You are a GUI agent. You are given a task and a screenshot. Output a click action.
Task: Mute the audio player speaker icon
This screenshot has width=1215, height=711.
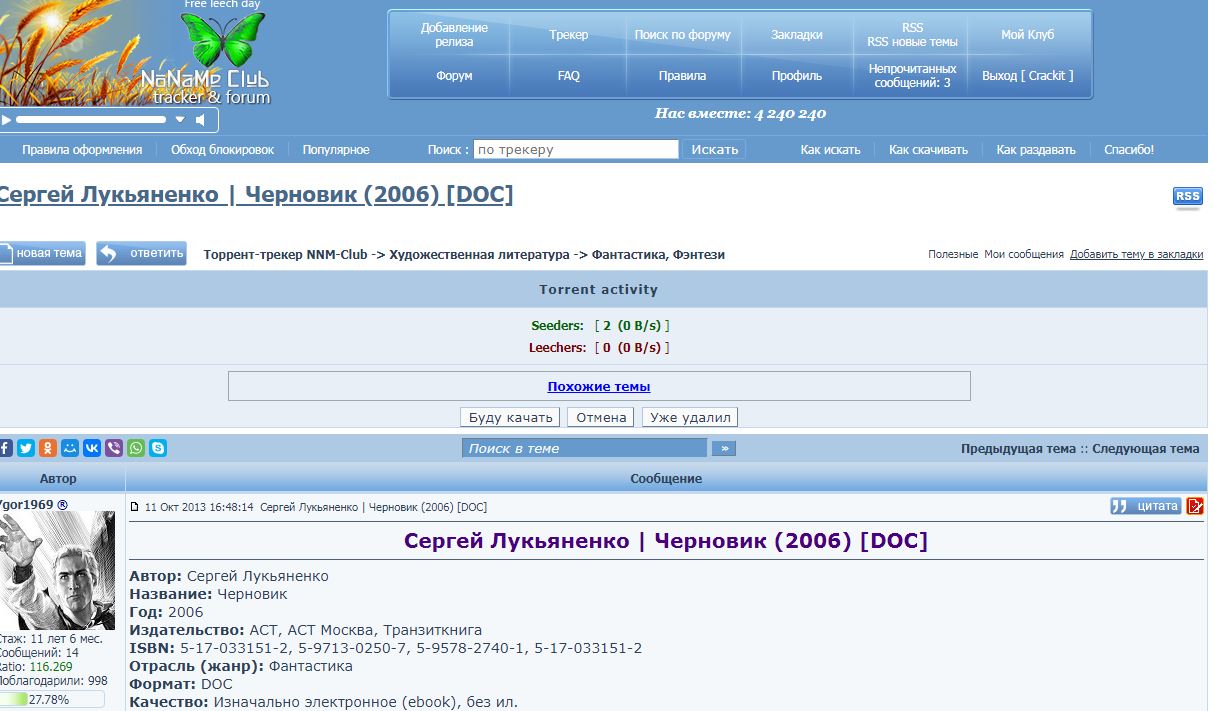[x=200, y=120]
